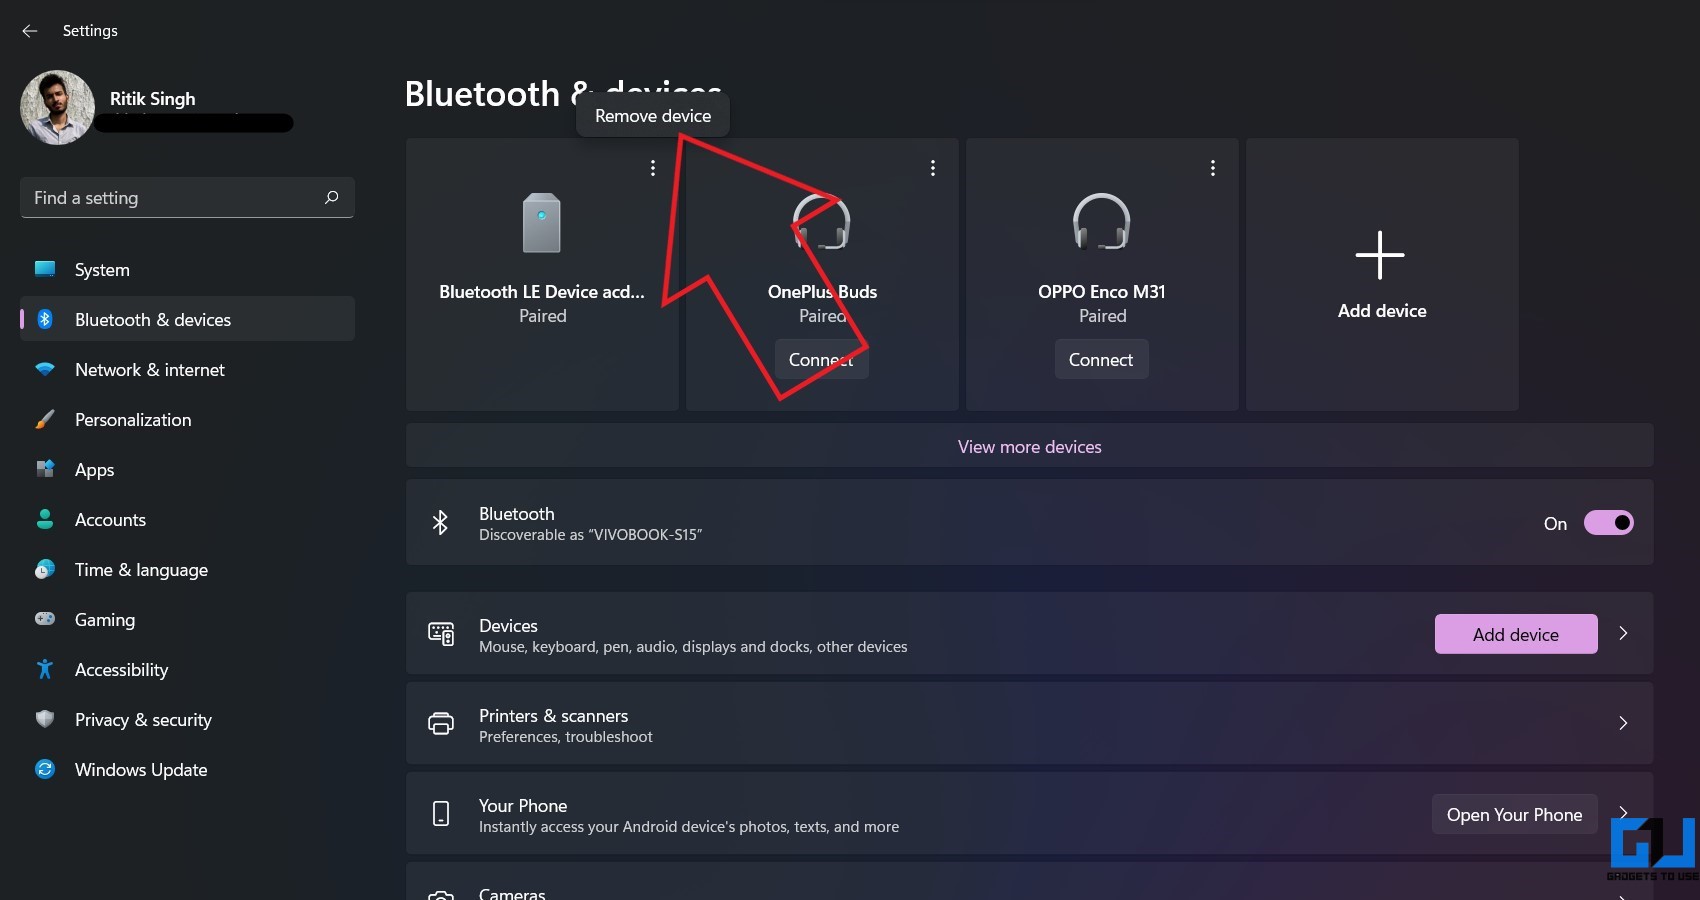Image resolution: width=1700 pixels, height=900 pixels.
Task: Focus the Find a setting search box
Action: click(x=187, y=198)
